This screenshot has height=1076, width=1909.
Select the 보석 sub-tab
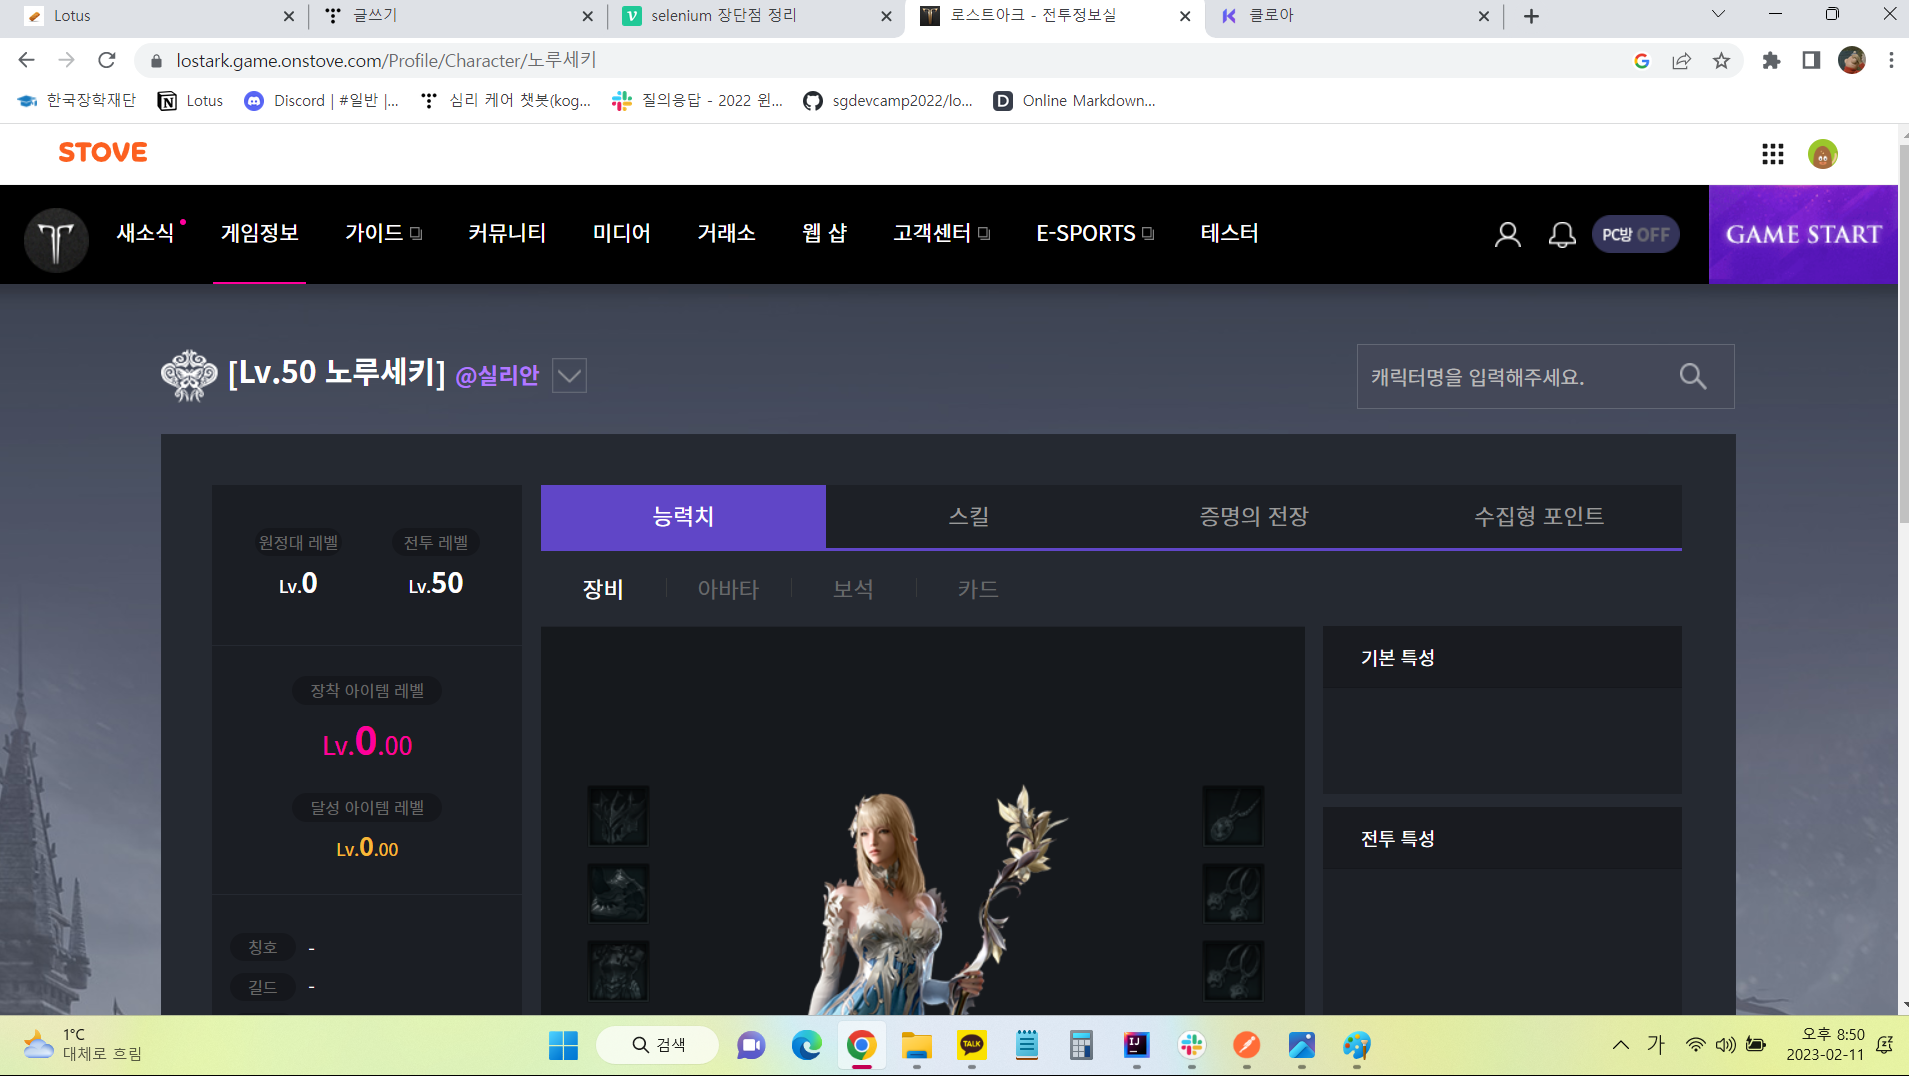coord(853,589)
